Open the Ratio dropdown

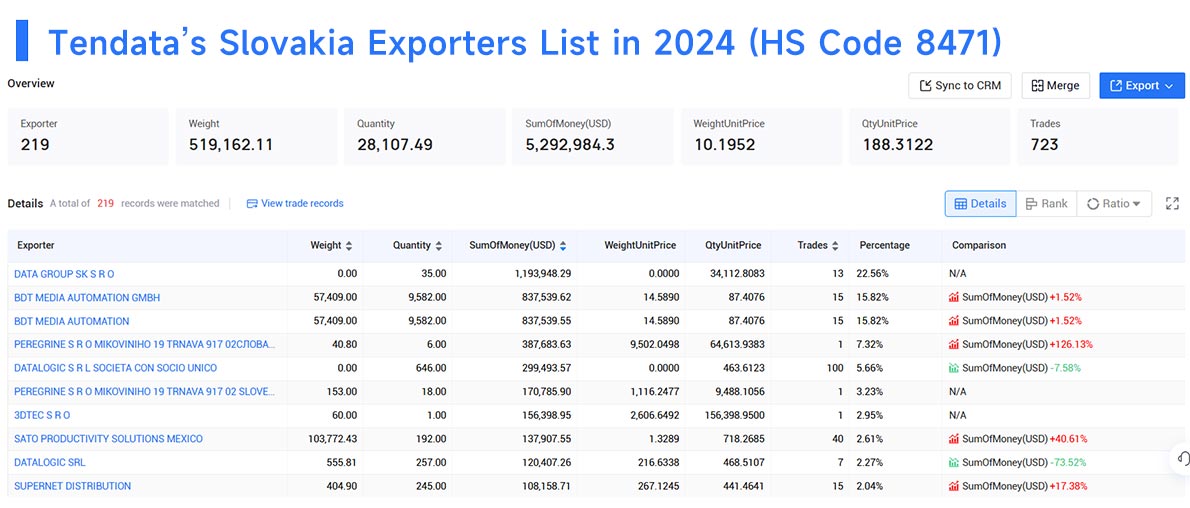click(1113, 204)
